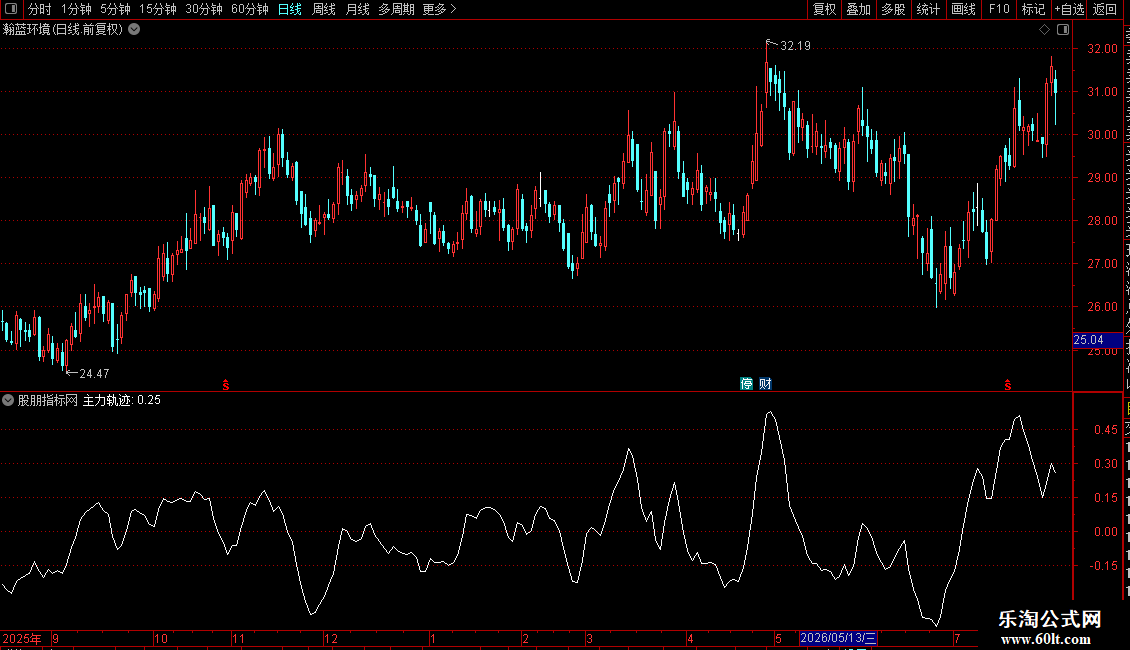
Task: Open the 多股 multi-stock view
Action: pyautogui.click(x=893, y=9)
